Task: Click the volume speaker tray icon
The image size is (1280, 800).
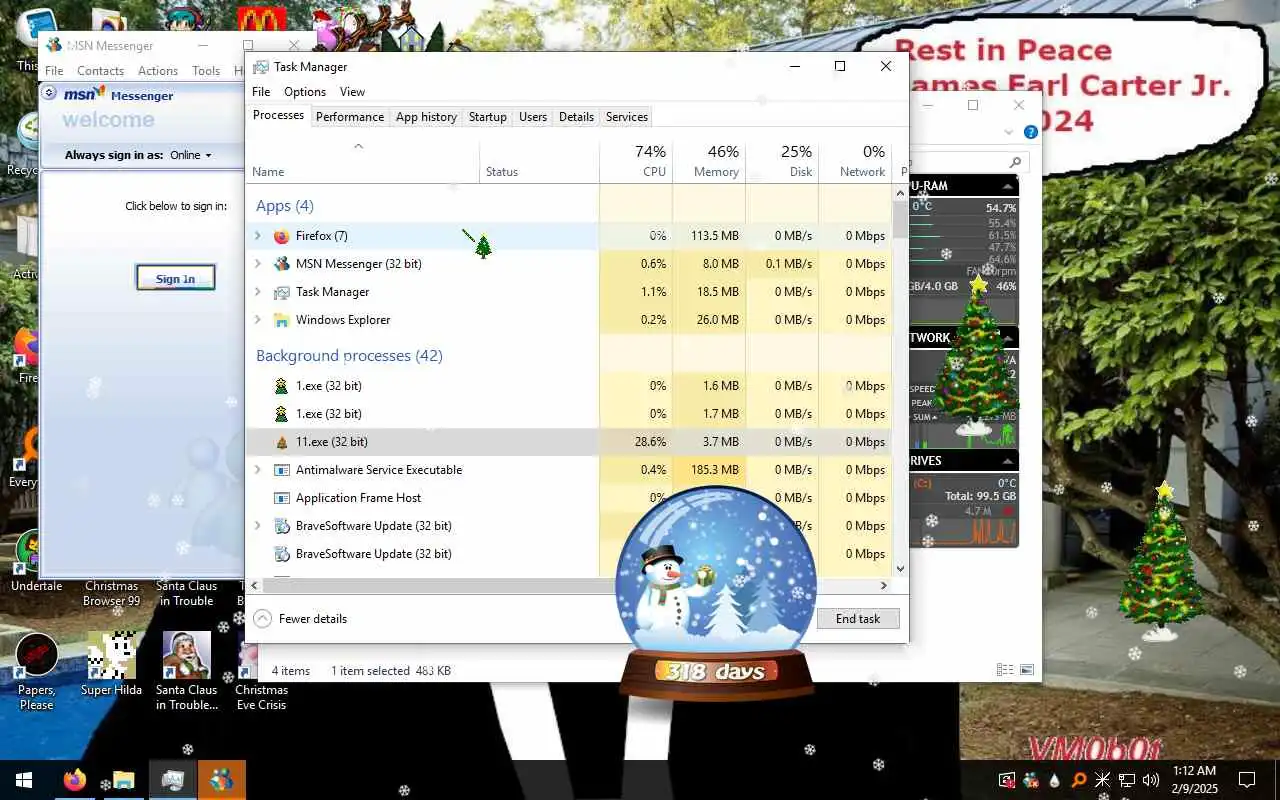Action: point(1150,780)
